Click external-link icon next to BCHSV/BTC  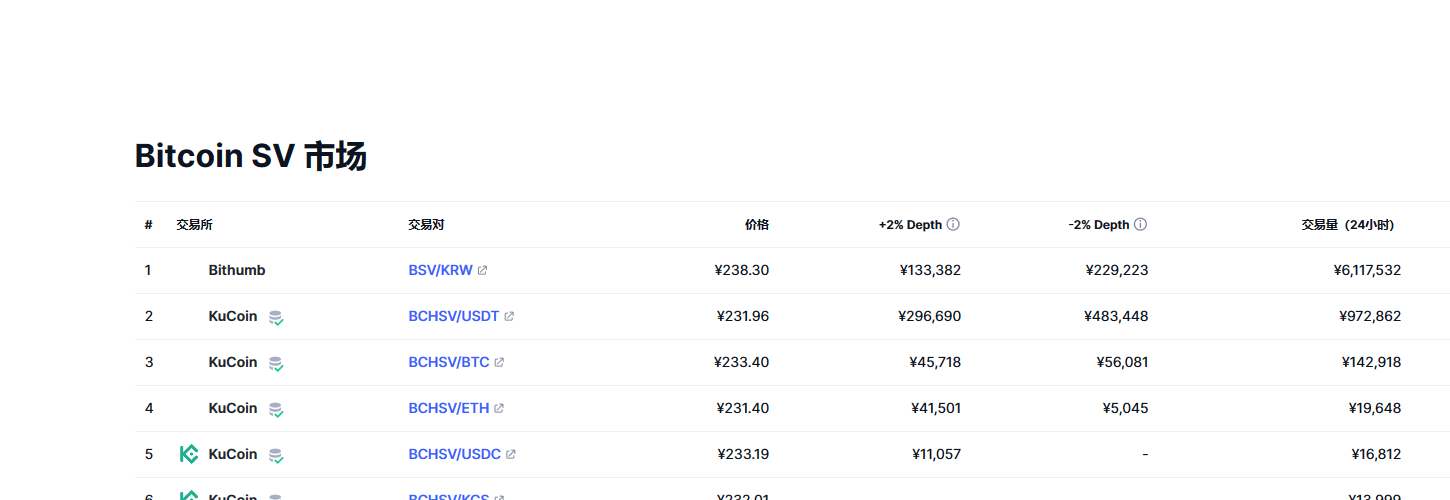click(499, 362)
